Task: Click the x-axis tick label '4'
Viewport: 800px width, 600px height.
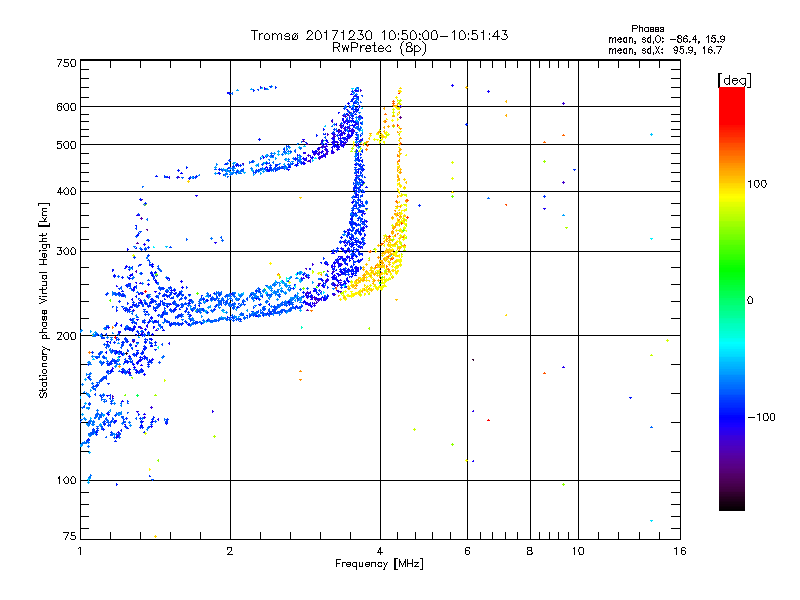Action: click(x=380, y=551)
